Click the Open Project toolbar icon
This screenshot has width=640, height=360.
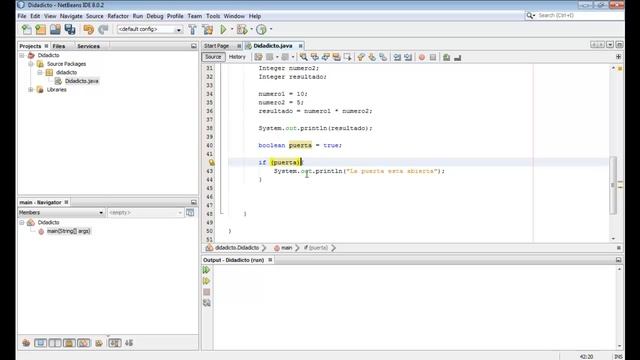click(55, 29)
